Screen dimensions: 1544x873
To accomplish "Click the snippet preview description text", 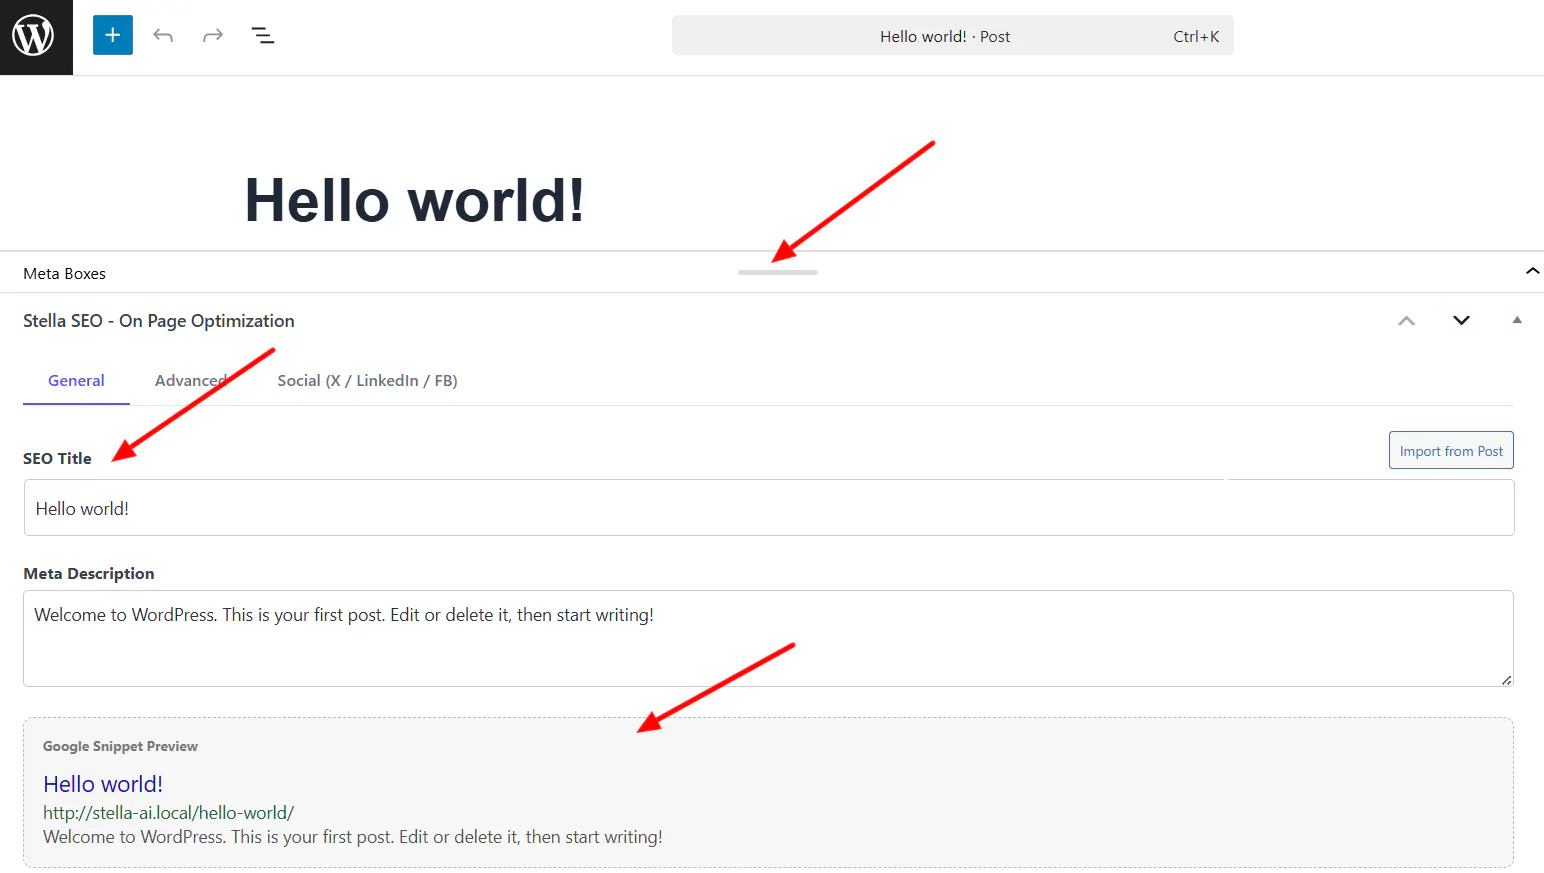I will (x=353, y=837).
